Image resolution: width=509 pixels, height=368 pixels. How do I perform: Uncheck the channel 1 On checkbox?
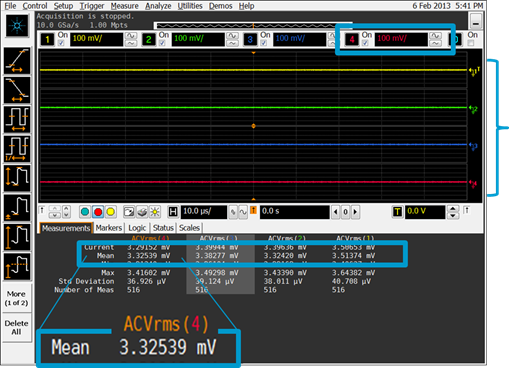click(61, 43)
